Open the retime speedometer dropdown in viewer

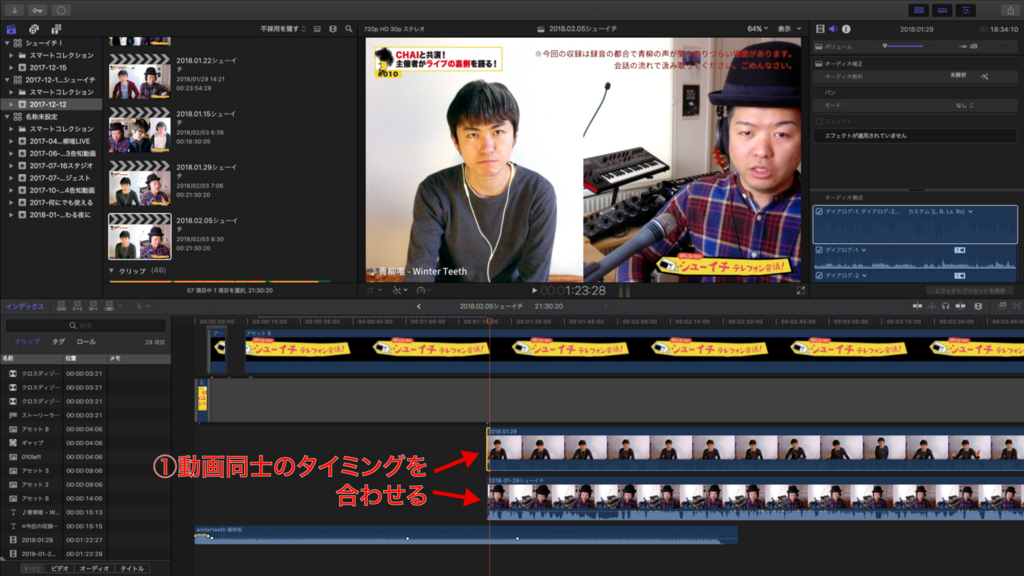tap(423, 291)
